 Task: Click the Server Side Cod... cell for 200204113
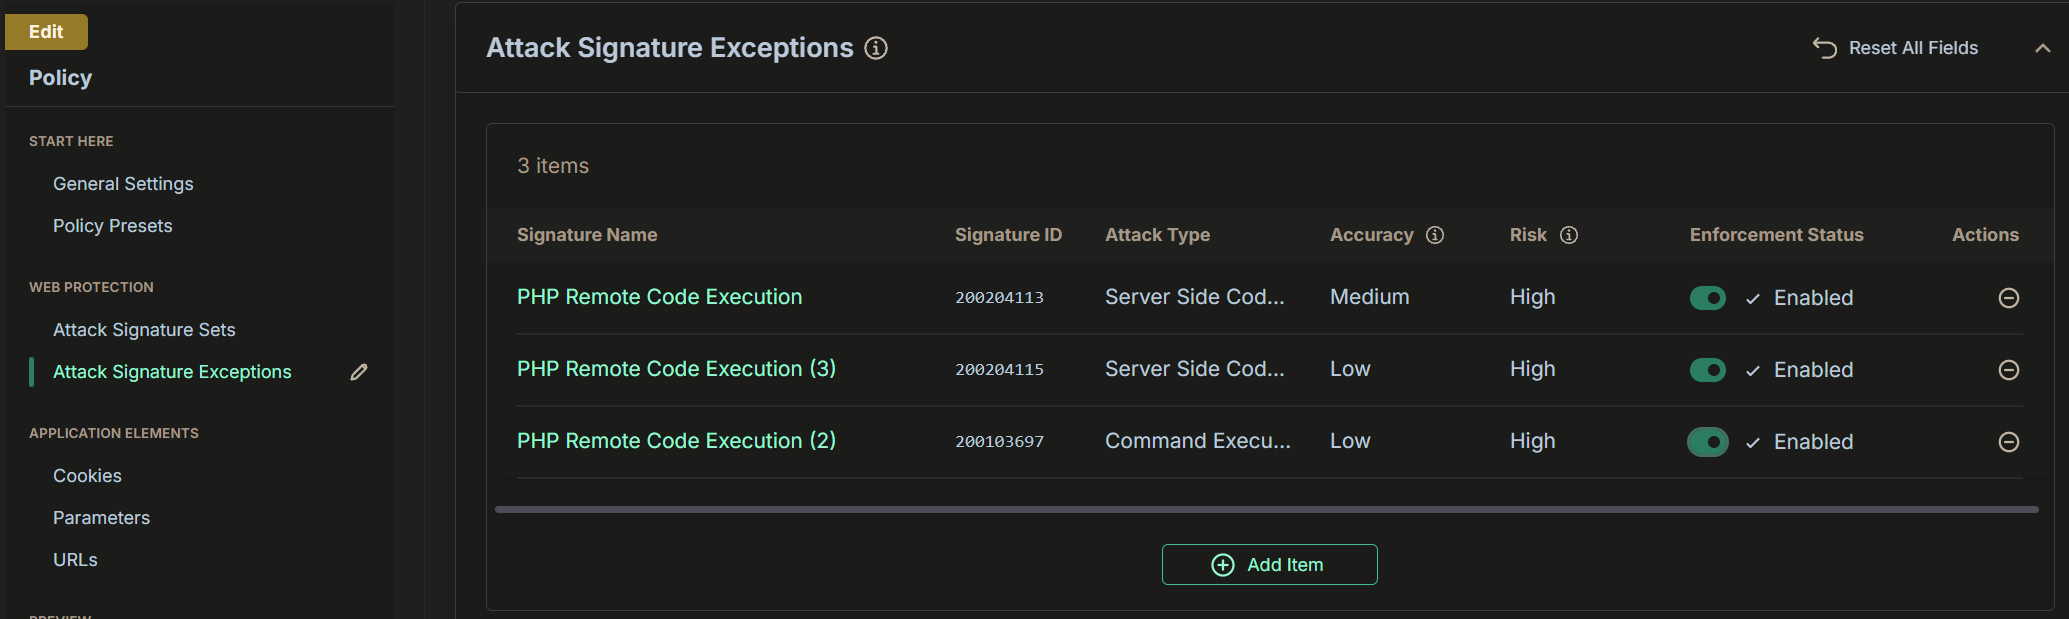[1194, 297]
